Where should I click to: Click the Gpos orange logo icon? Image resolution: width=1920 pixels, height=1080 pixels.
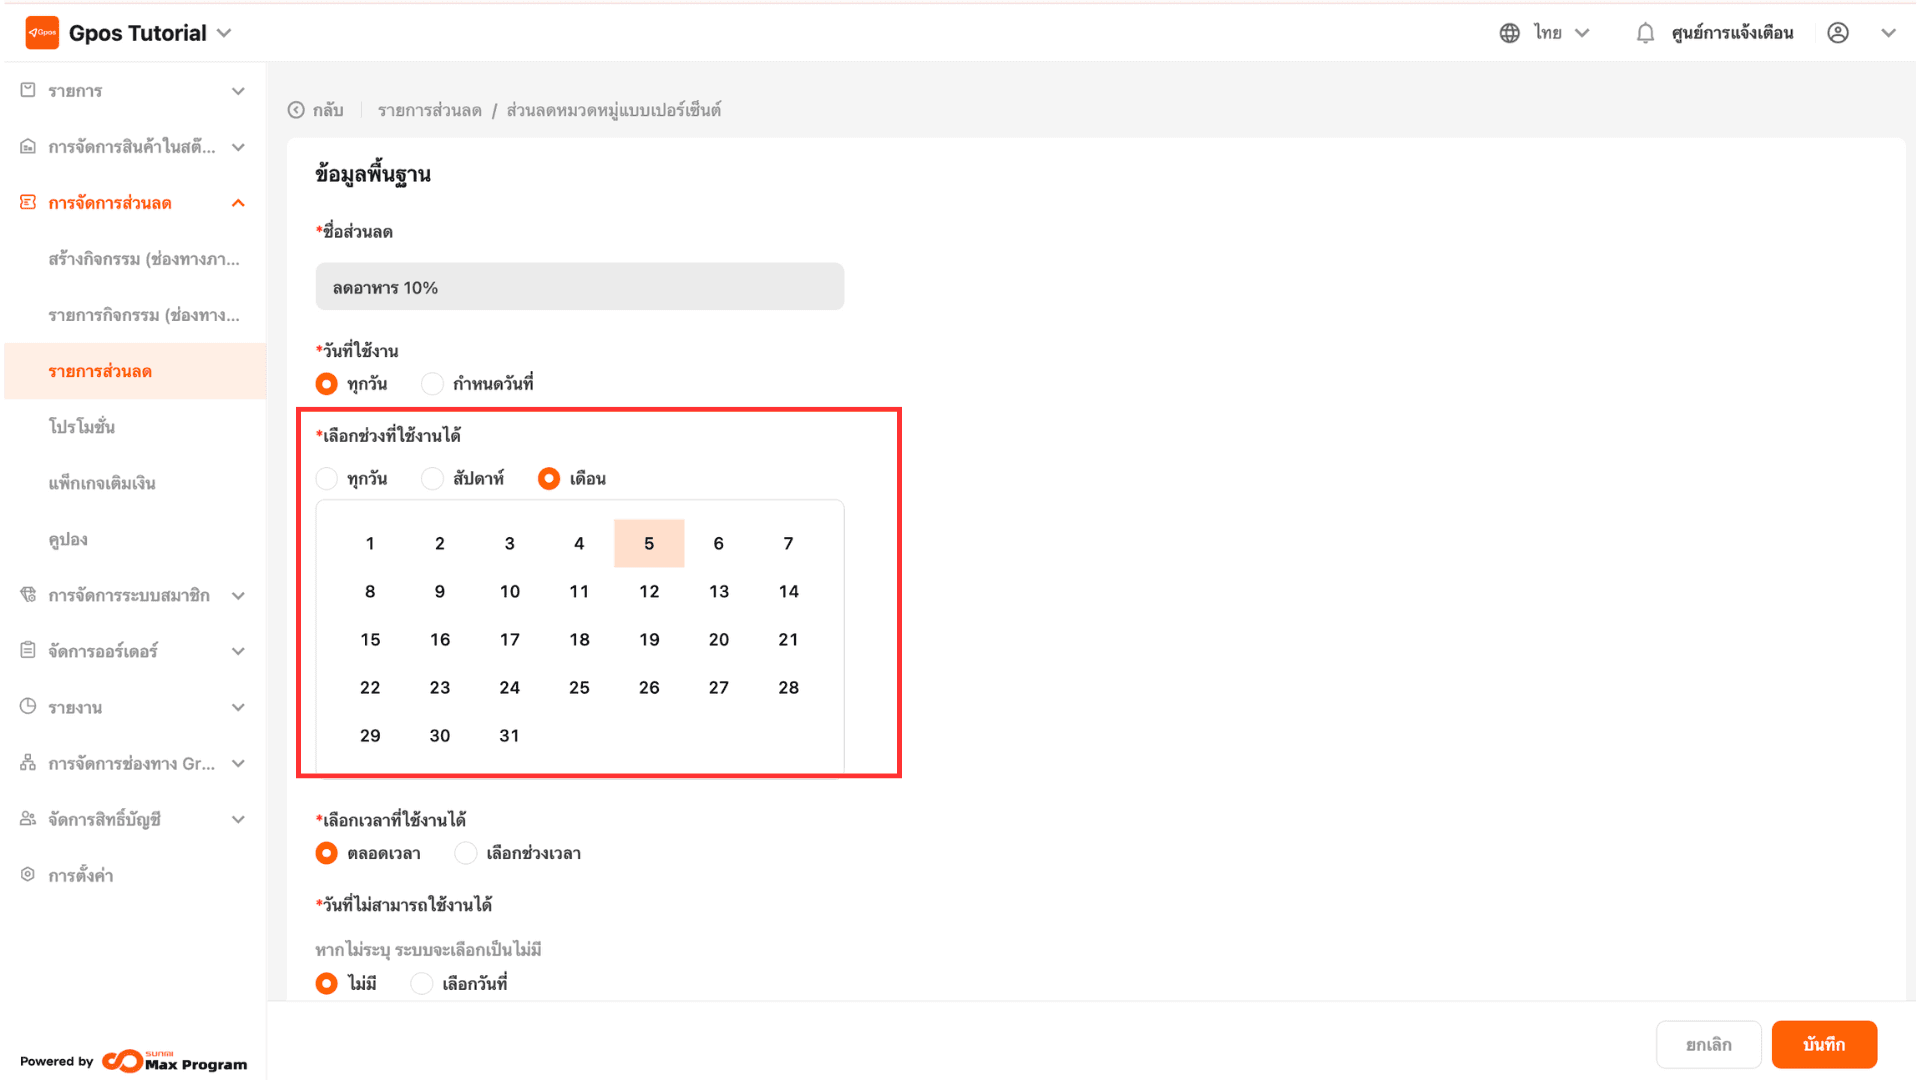coord(42,33)
